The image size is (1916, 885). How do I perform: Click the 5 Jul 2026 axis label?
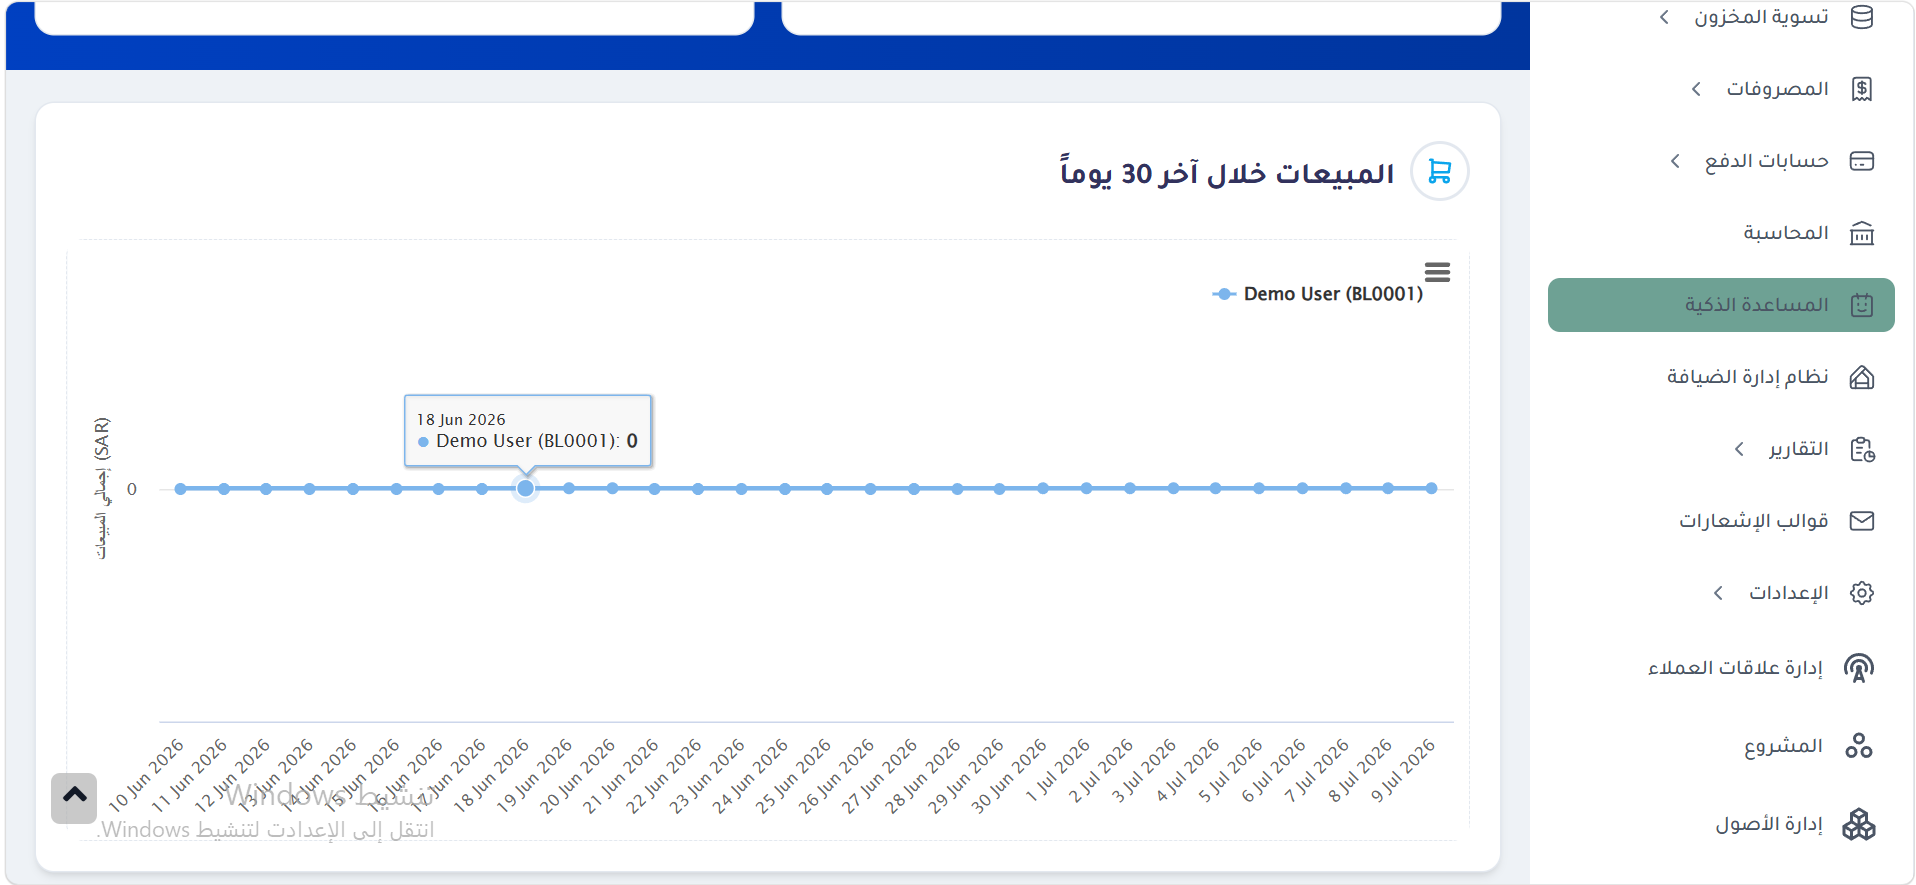1229,771
